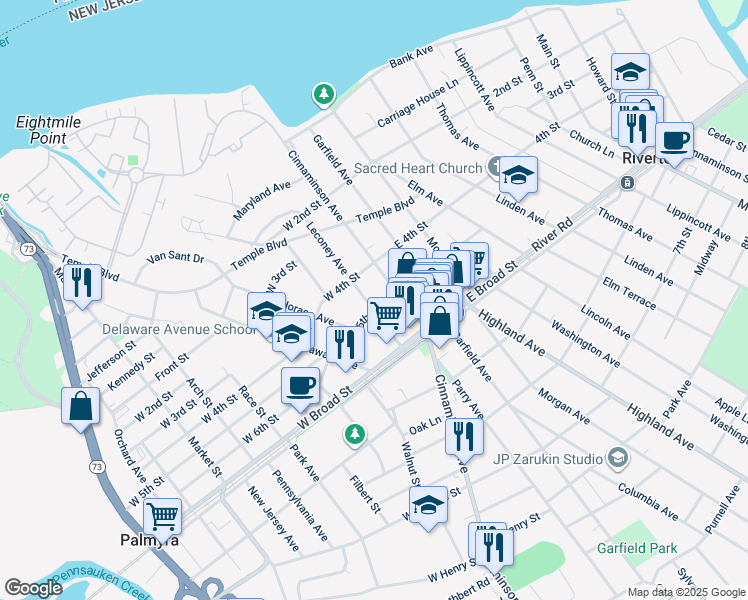Click the W Broad St street label
Viewport: 748px width, 600px height.
pos(325,407)
